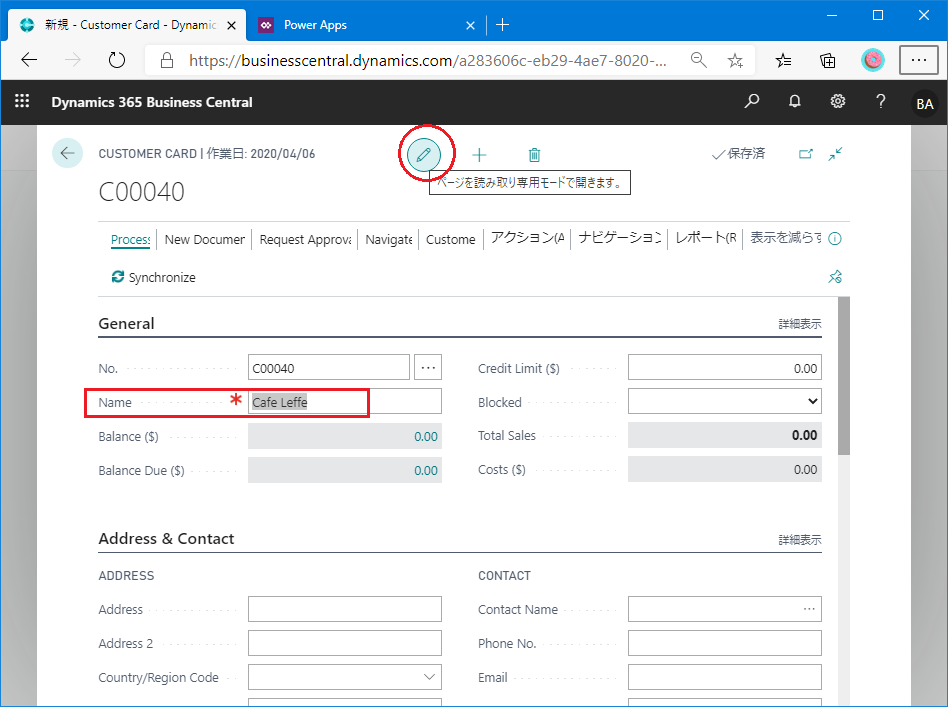Open Navigate menu
Screen dimensions: 948x707
389,239
